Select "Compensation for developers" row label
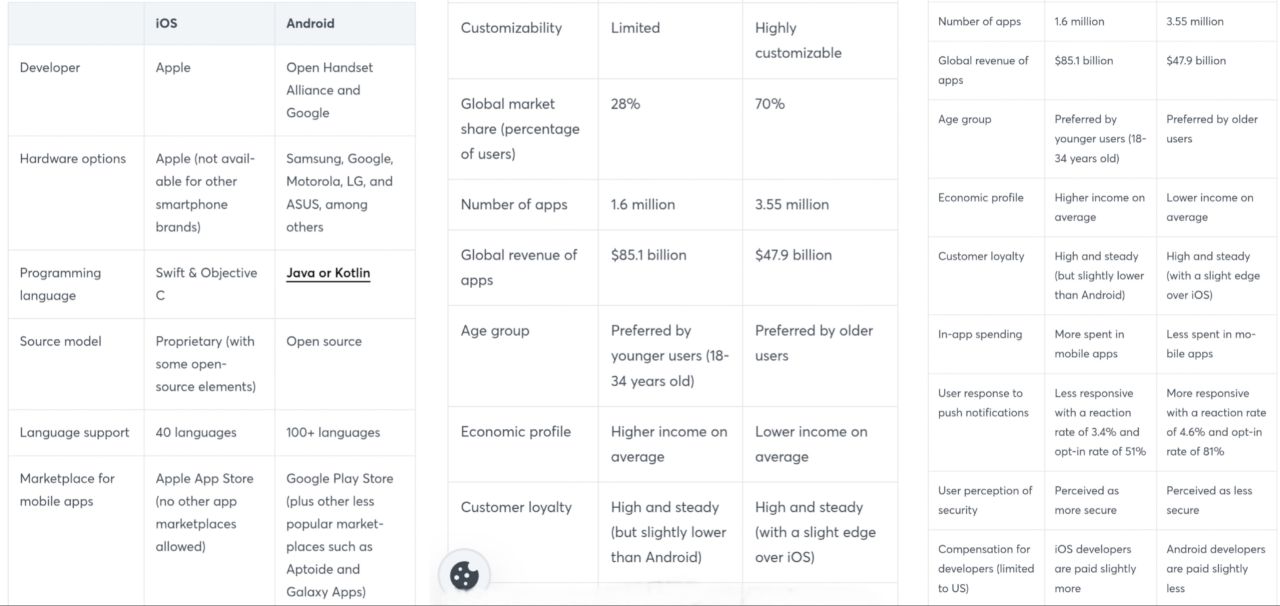The image size is (1280, 606). [984, 568]
